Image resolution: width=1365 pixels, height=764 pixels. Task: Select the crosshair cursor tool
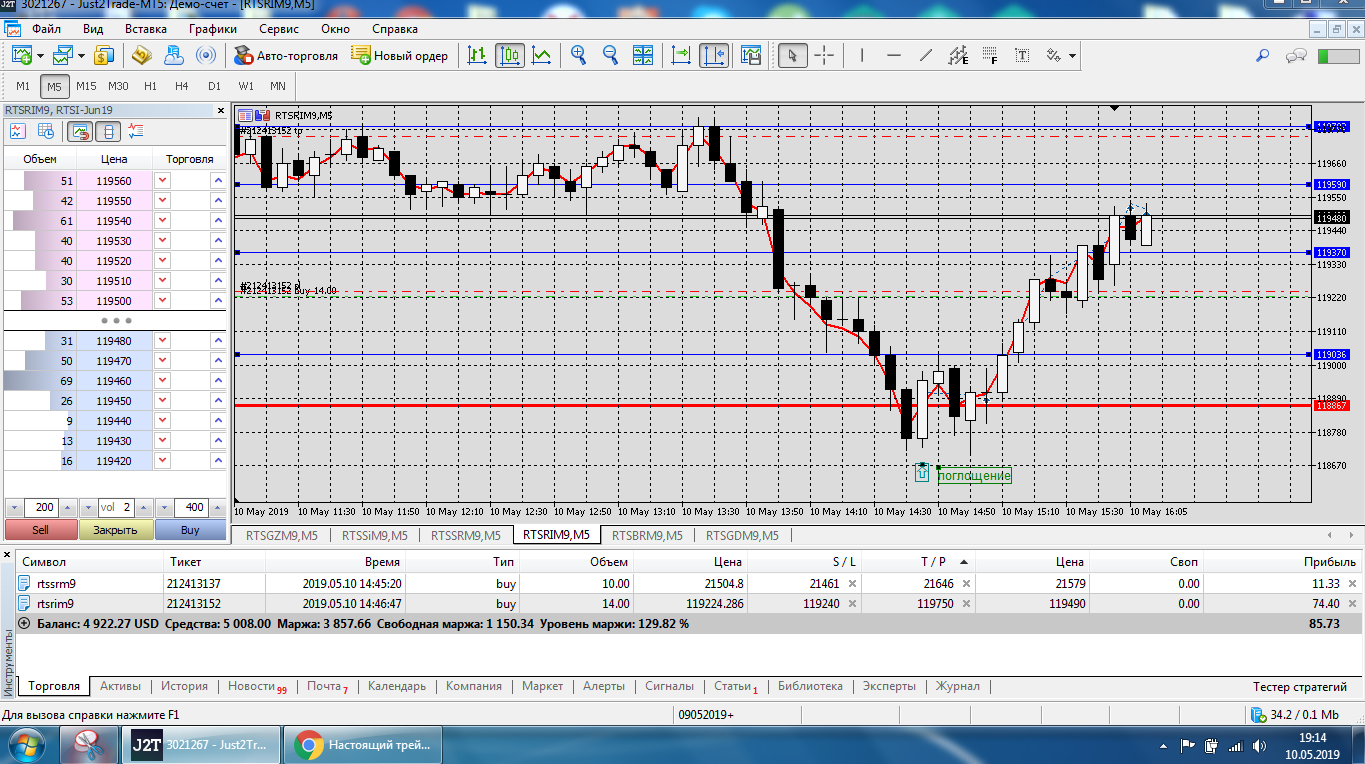click(824, 56)
